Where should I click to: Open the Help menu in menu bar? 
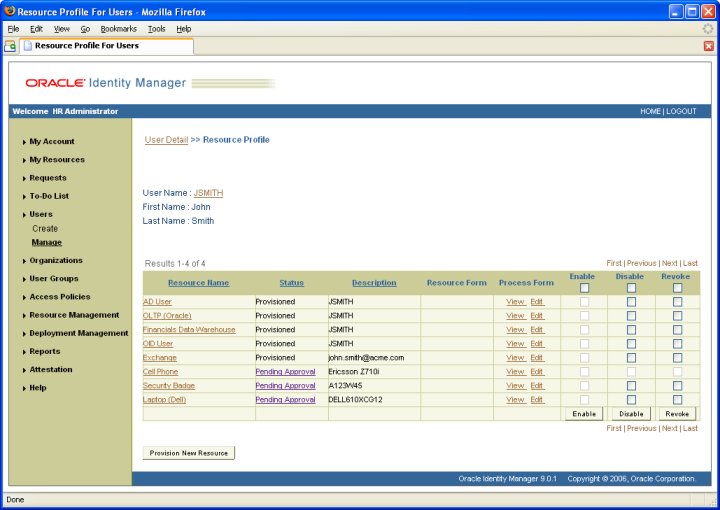184,29
